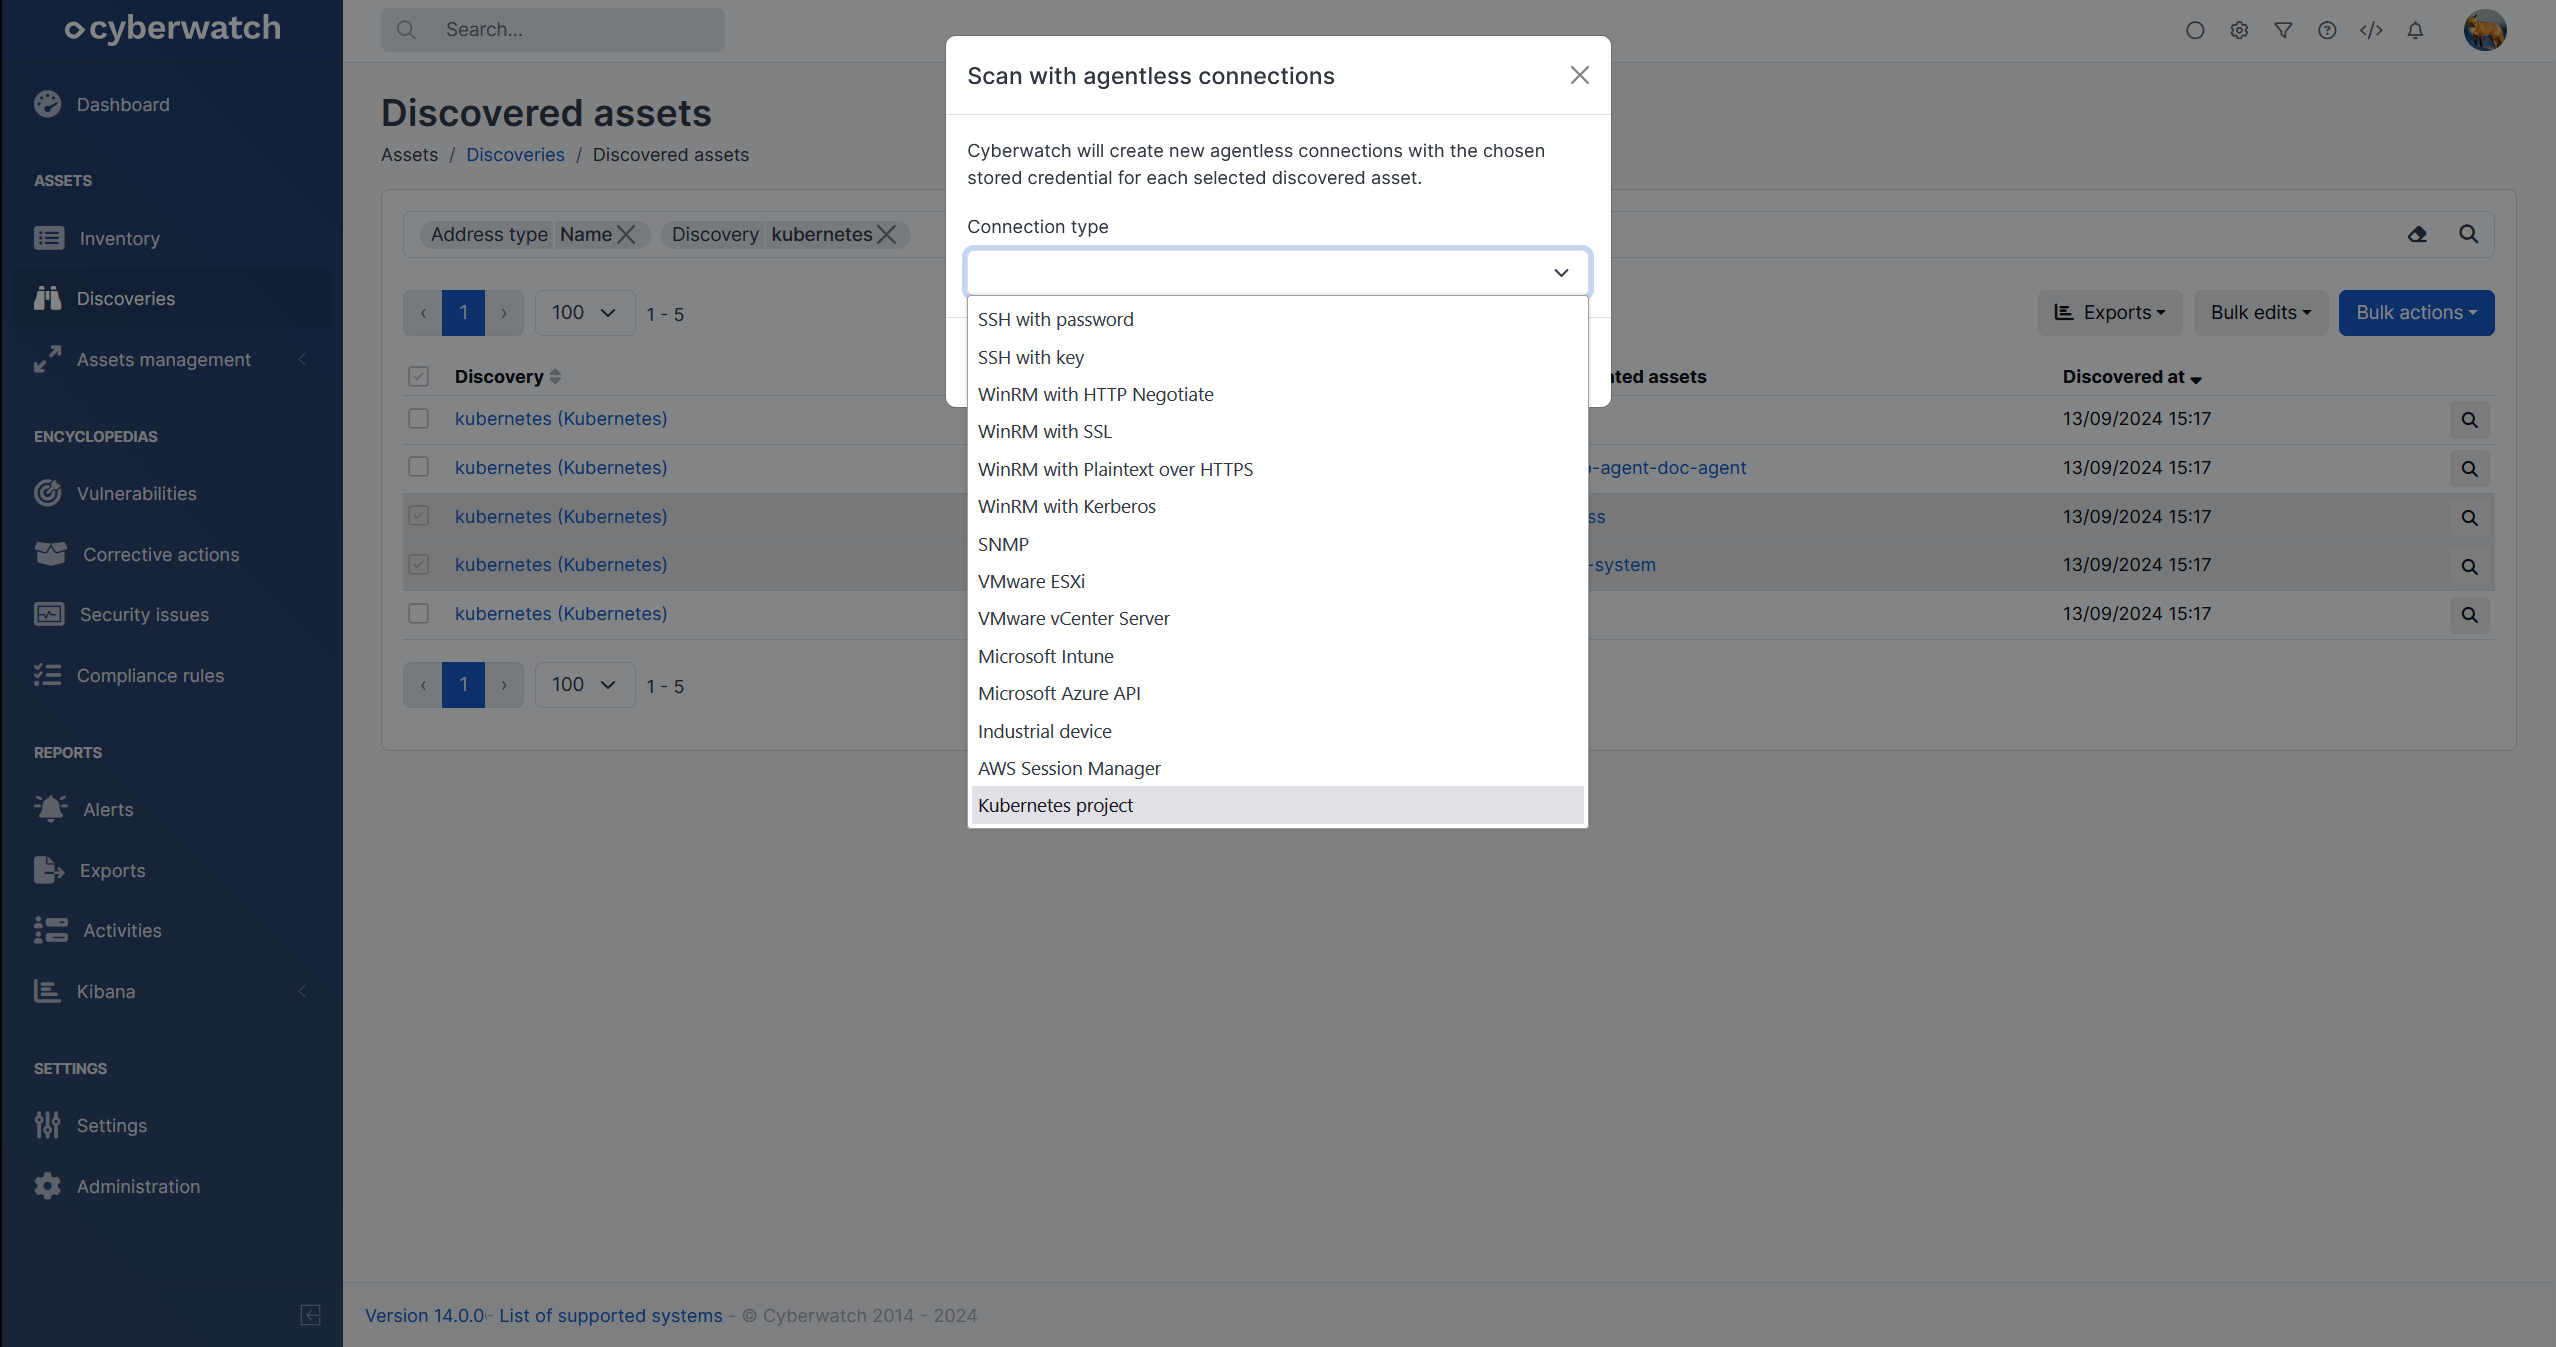Click the magnifier icon on the first asset row

2469,420
